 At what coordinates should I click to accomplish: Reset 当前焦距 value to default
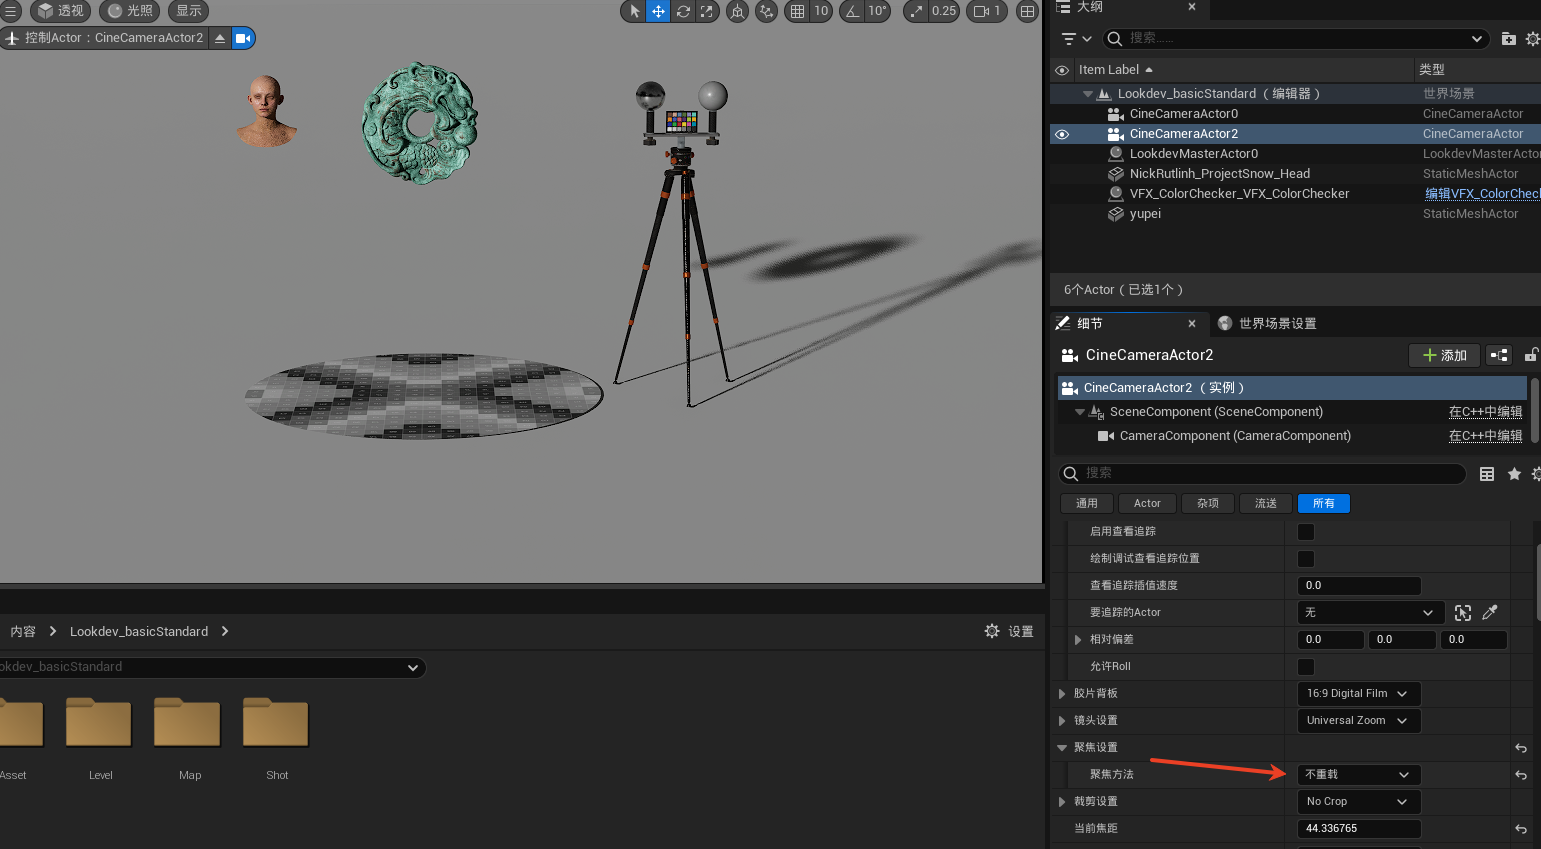(x=1521, y=829)
